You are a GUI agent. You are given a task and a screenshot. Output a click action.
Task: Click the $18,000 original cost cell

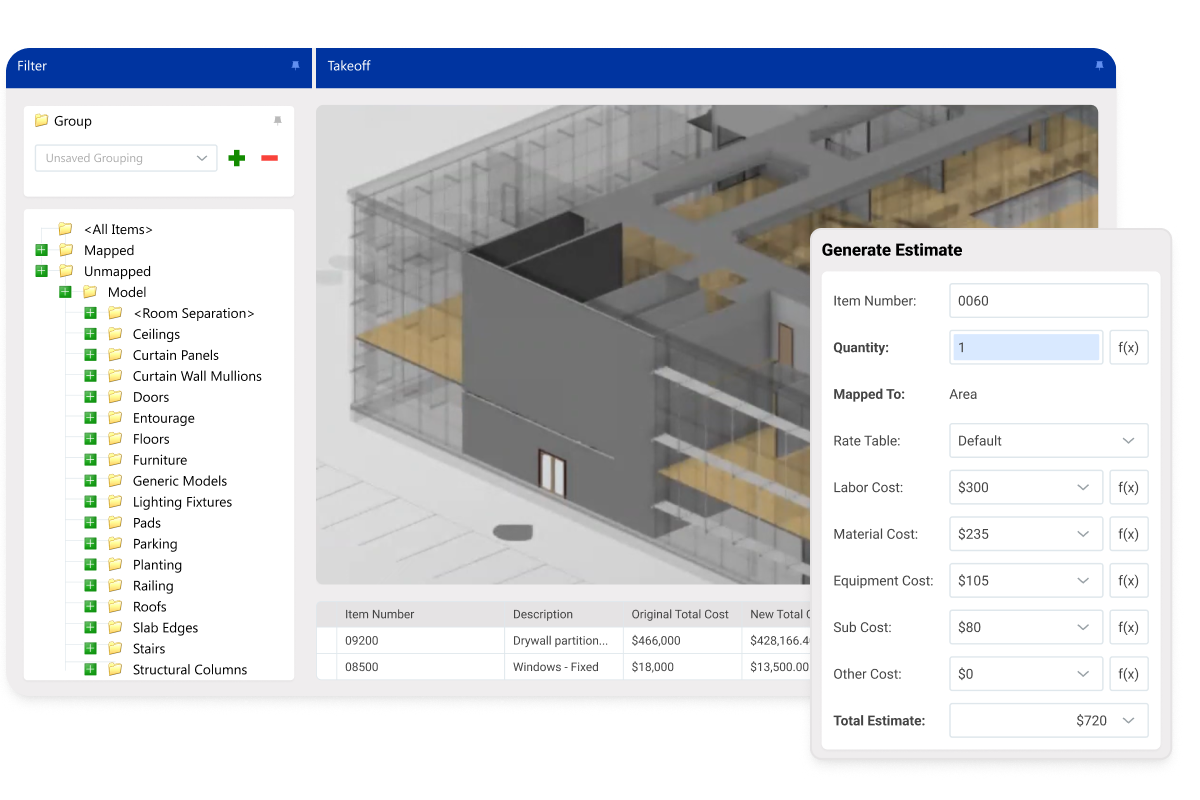[682, 667]
